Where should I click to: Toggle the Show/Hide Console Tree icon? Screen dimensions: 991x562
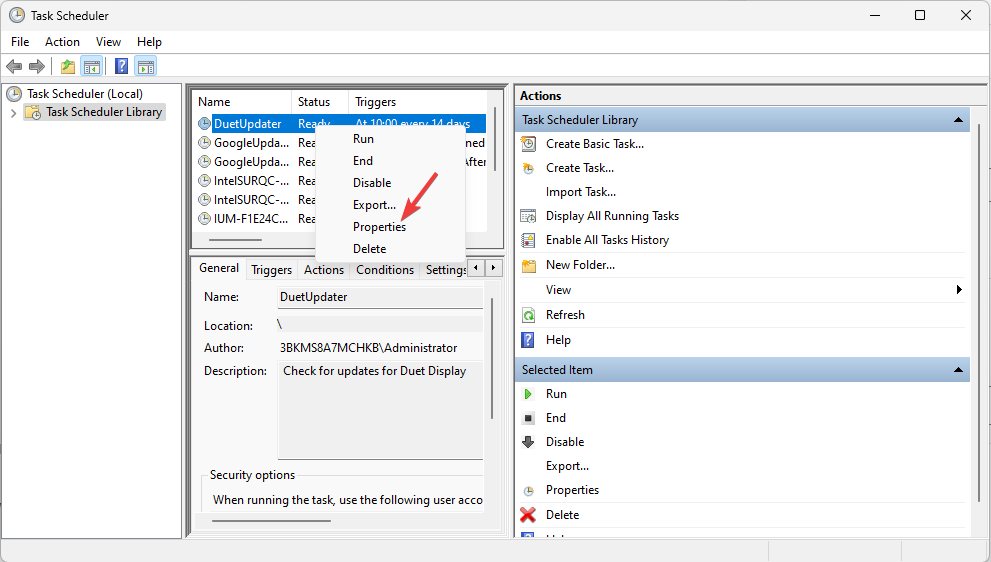point(92,67)
